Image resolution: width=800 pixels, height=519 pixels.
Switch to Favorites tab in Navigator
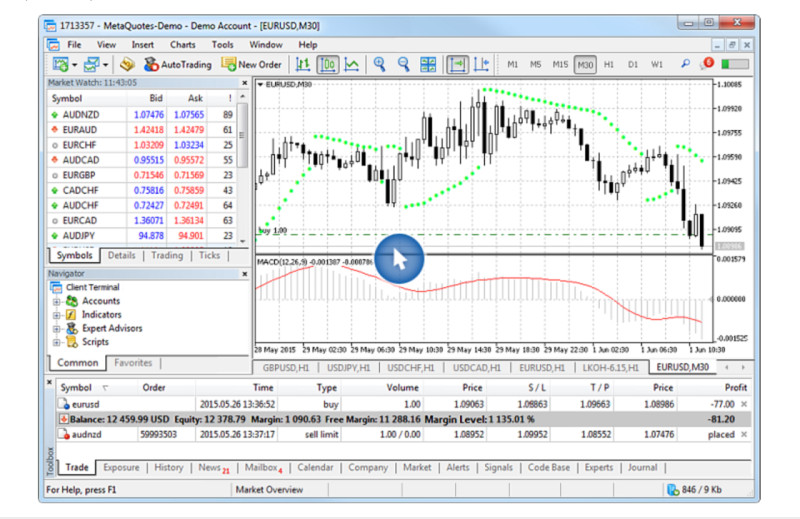pyautogui.click(x=133, y=363)
